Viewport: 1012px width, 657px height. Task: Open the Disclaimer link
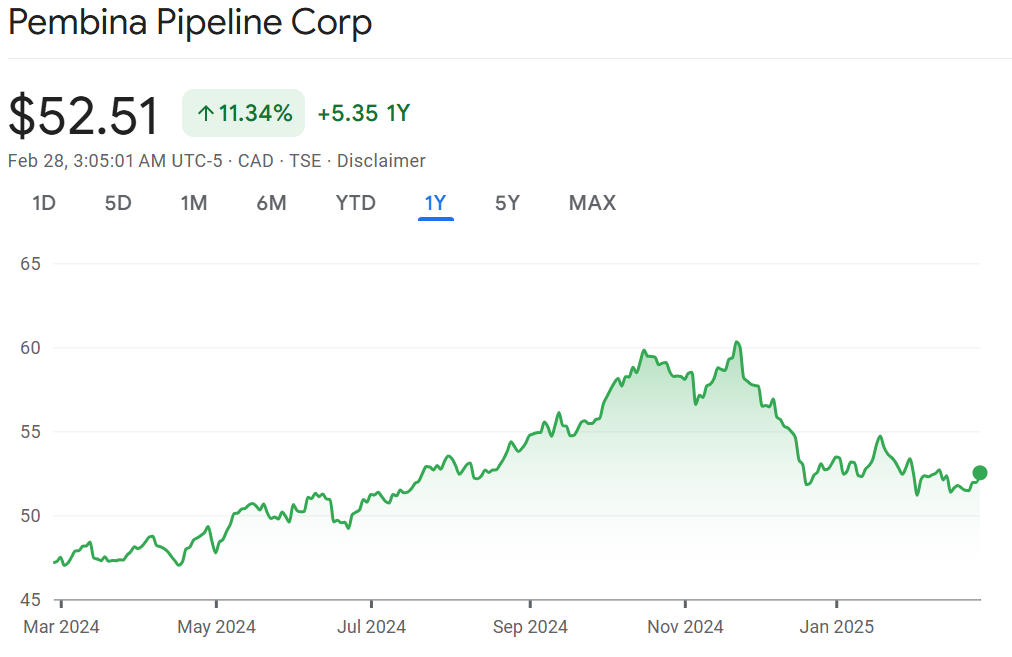381,161
